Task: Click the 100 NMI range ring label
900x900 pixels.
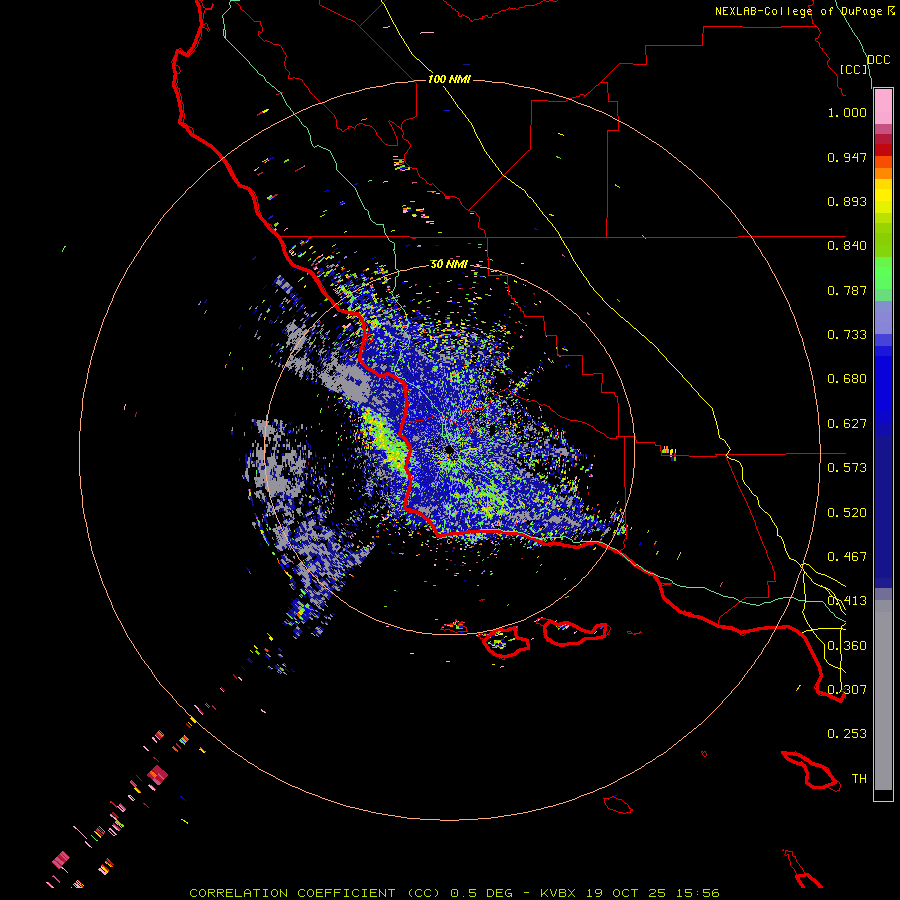Action: click(449, 79)
